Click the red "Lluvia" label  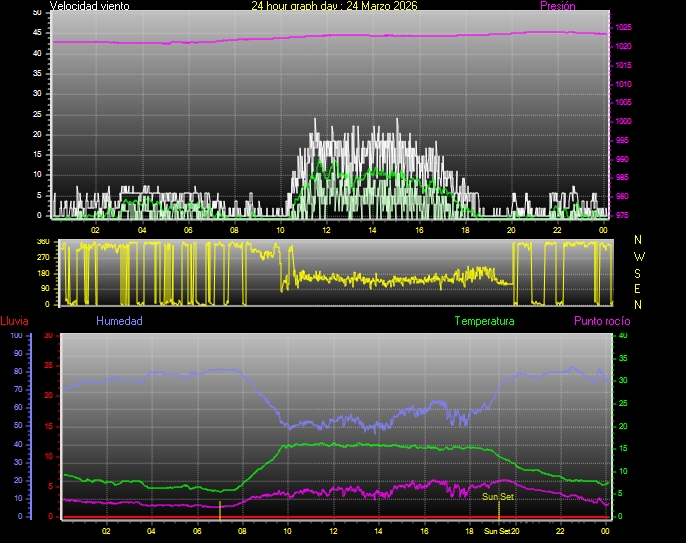[14, 321]
